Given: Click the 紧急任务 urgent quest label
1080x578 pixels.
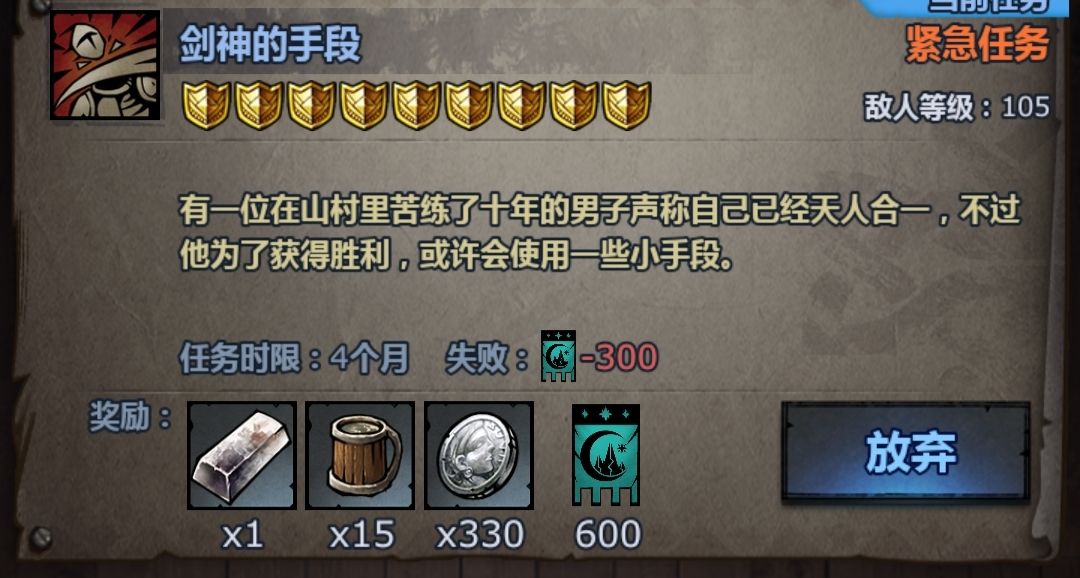Looking at the screenshot, I should pyautogui.click(x=977, y=44).
